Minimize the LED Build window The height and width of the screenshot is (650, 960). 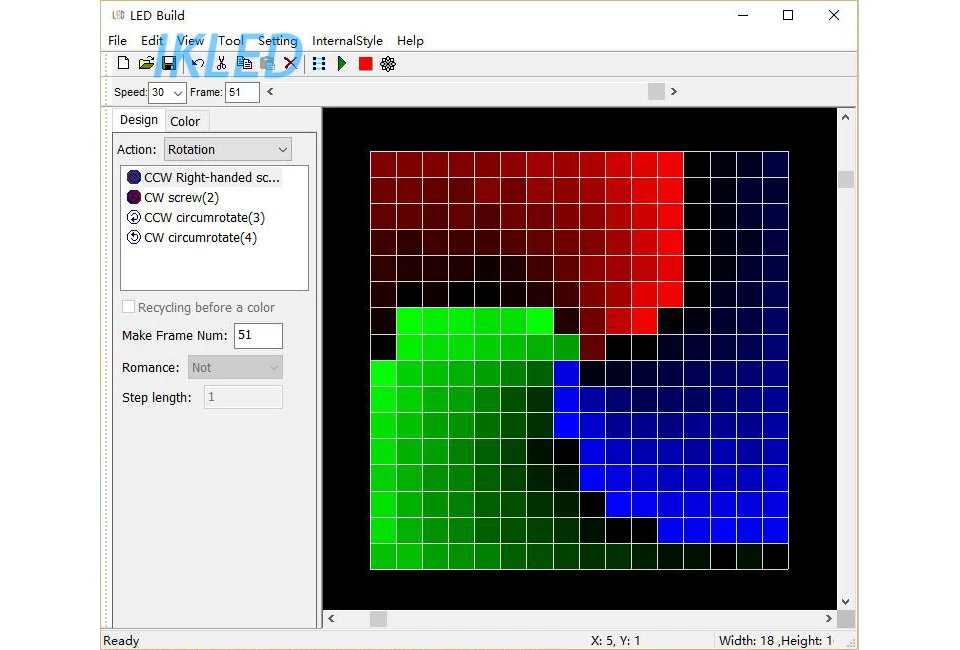(743, 15)
